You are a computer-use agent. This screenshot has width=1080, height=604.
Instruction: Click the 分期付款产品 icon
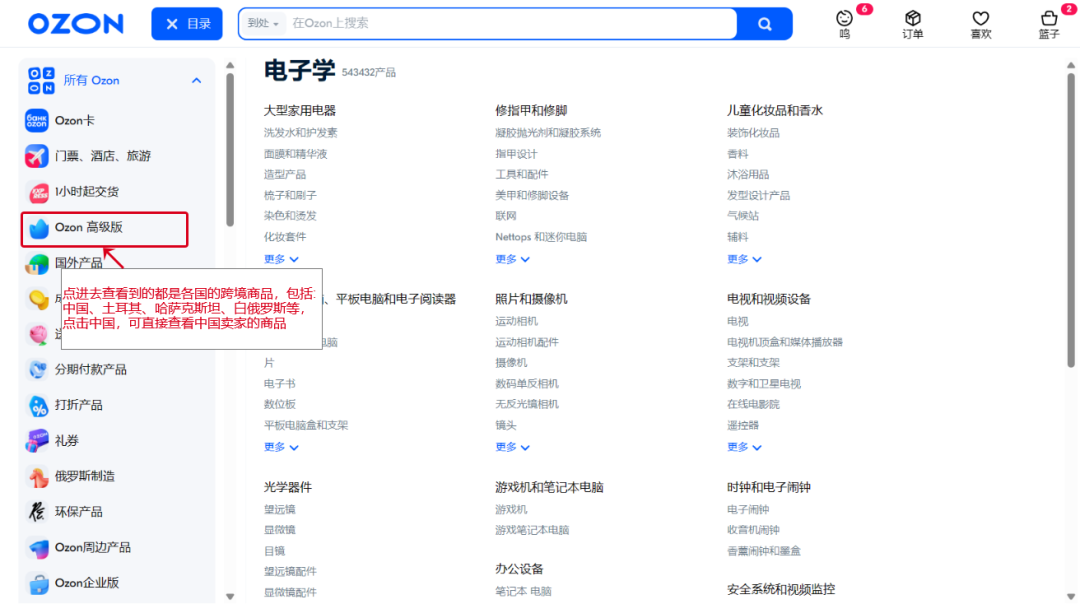(x=37, y=370)
